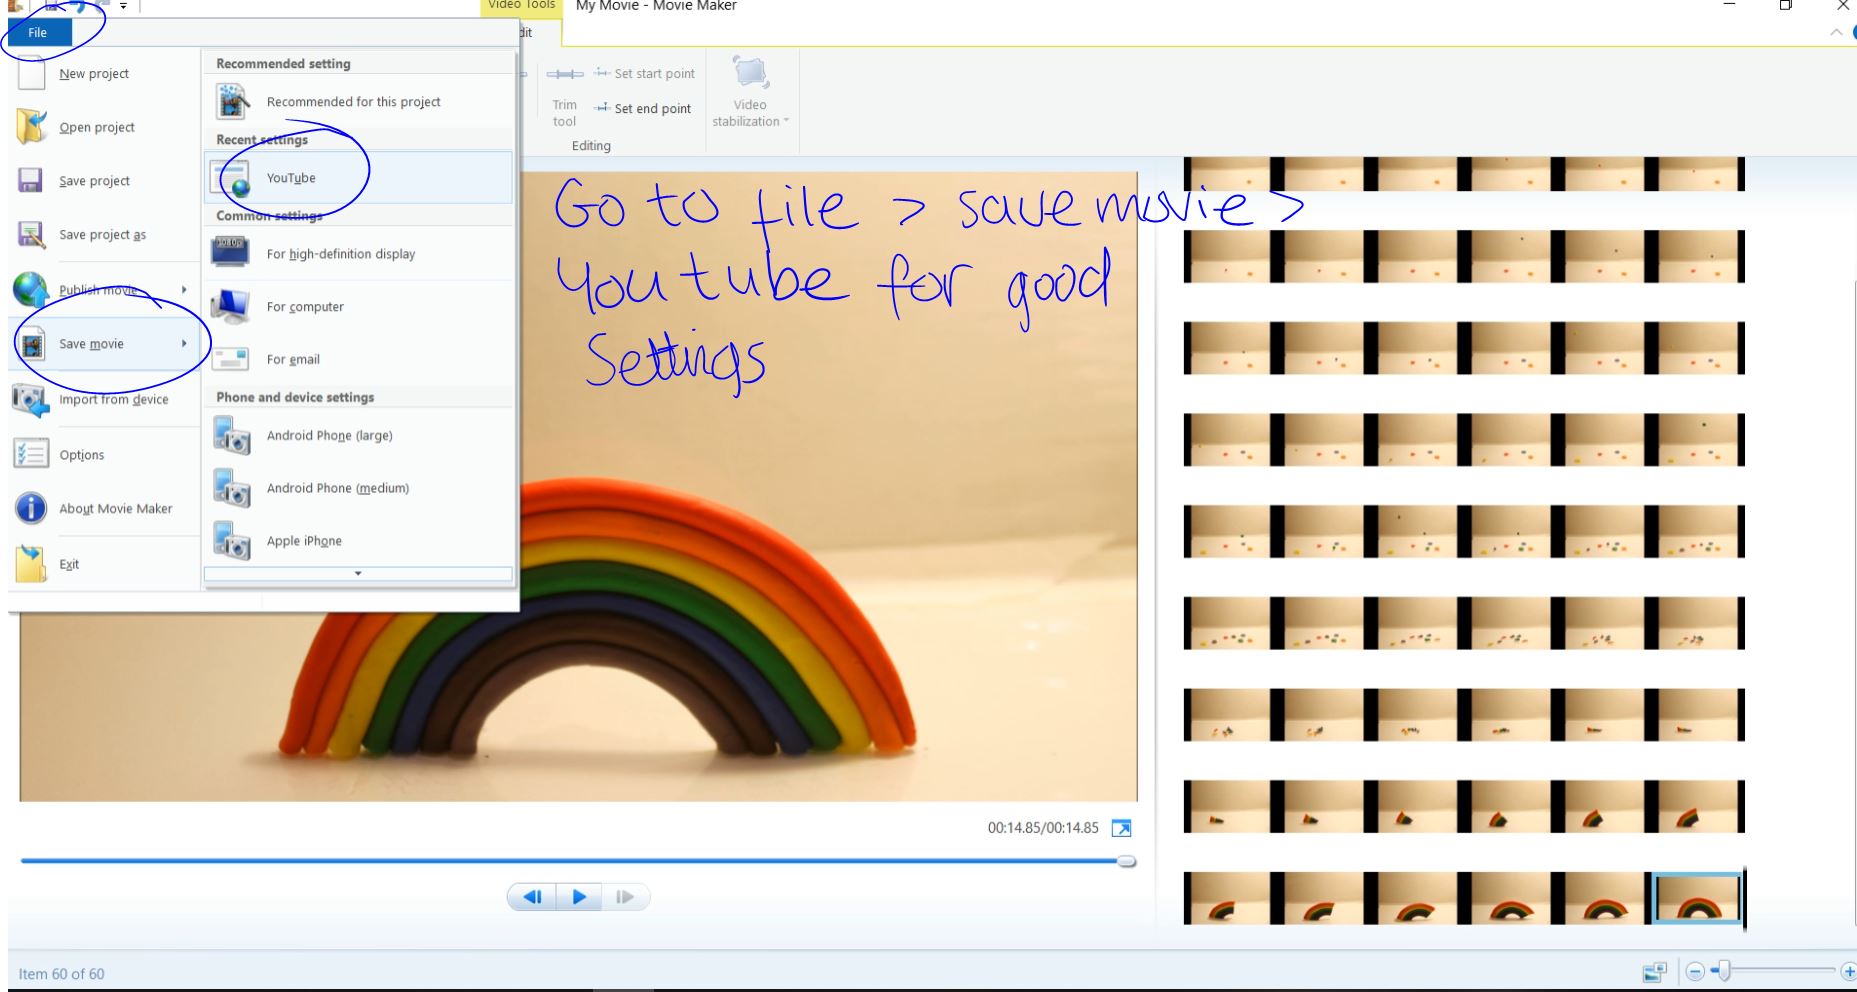
Task: Open the Video stabilization dropdown
Action: 751,93
